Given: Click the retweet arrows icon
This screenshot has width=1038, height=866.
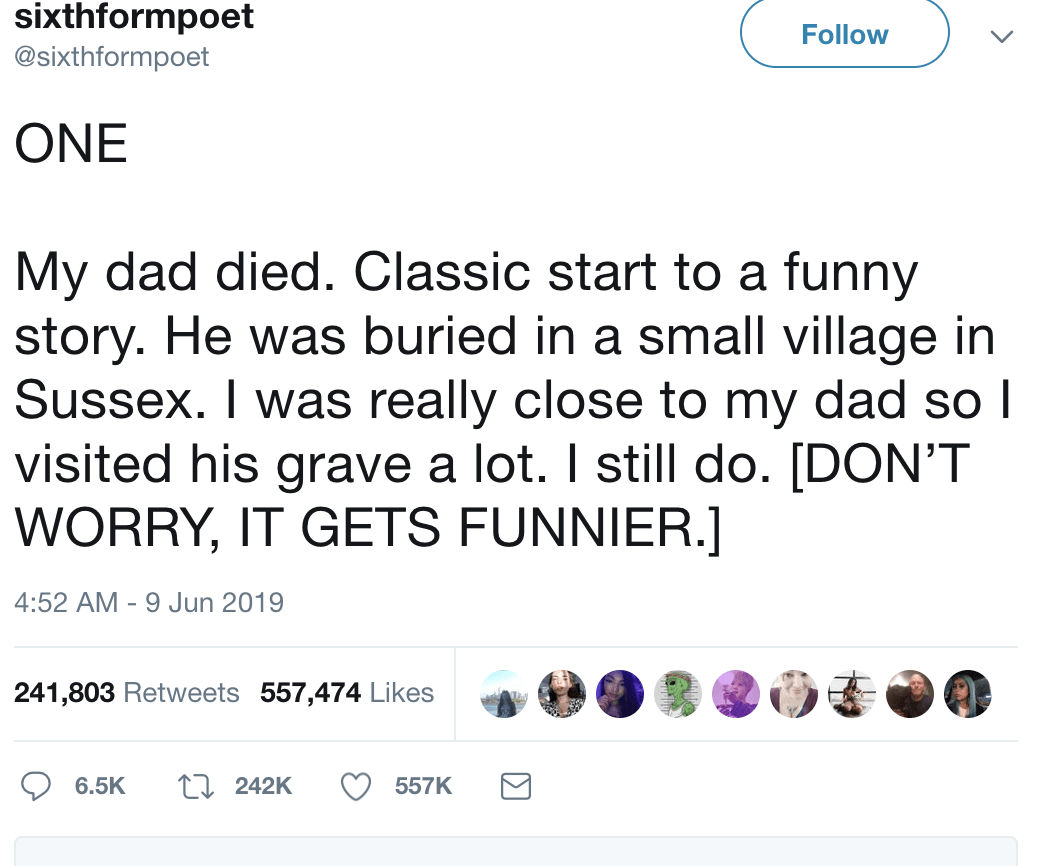Looking at the screenshot, I should [196, 787].
